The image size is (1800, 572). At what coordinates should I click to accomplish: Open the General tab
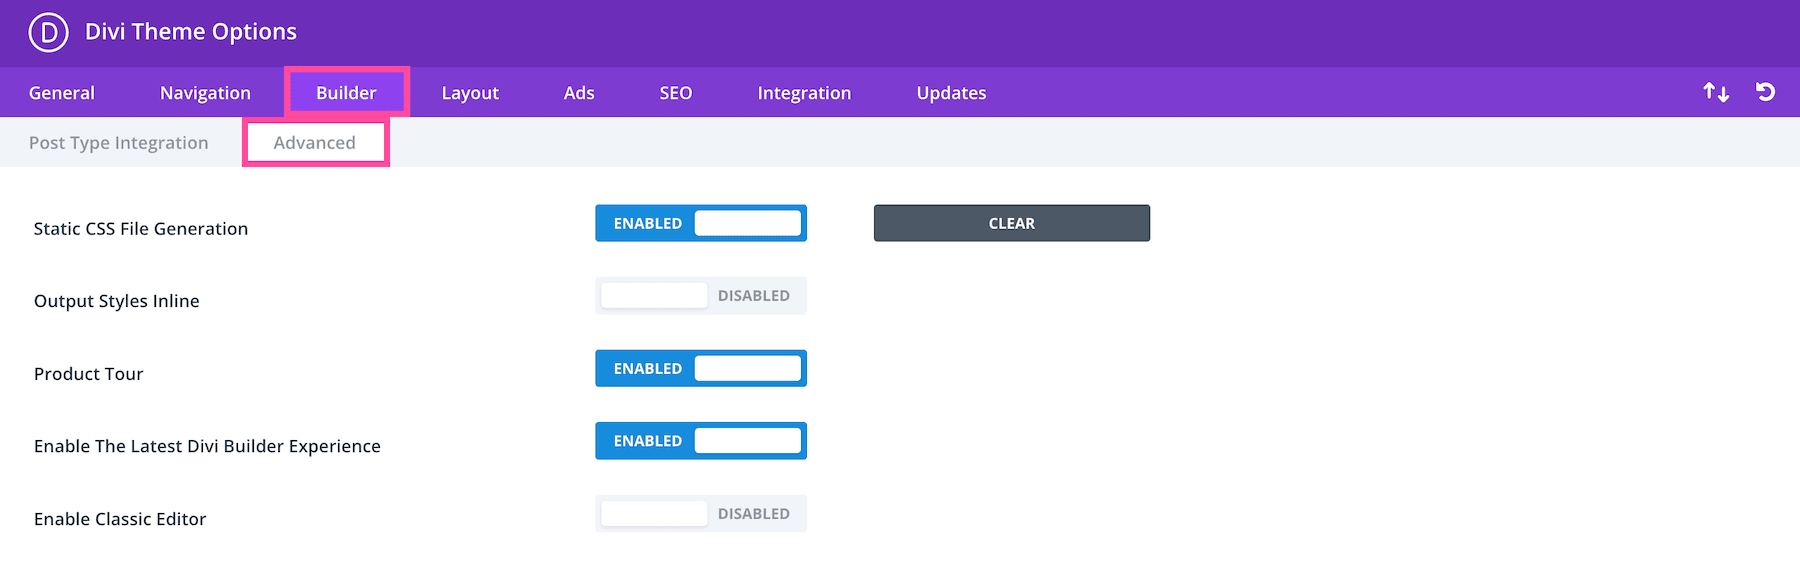click(62, 93)
